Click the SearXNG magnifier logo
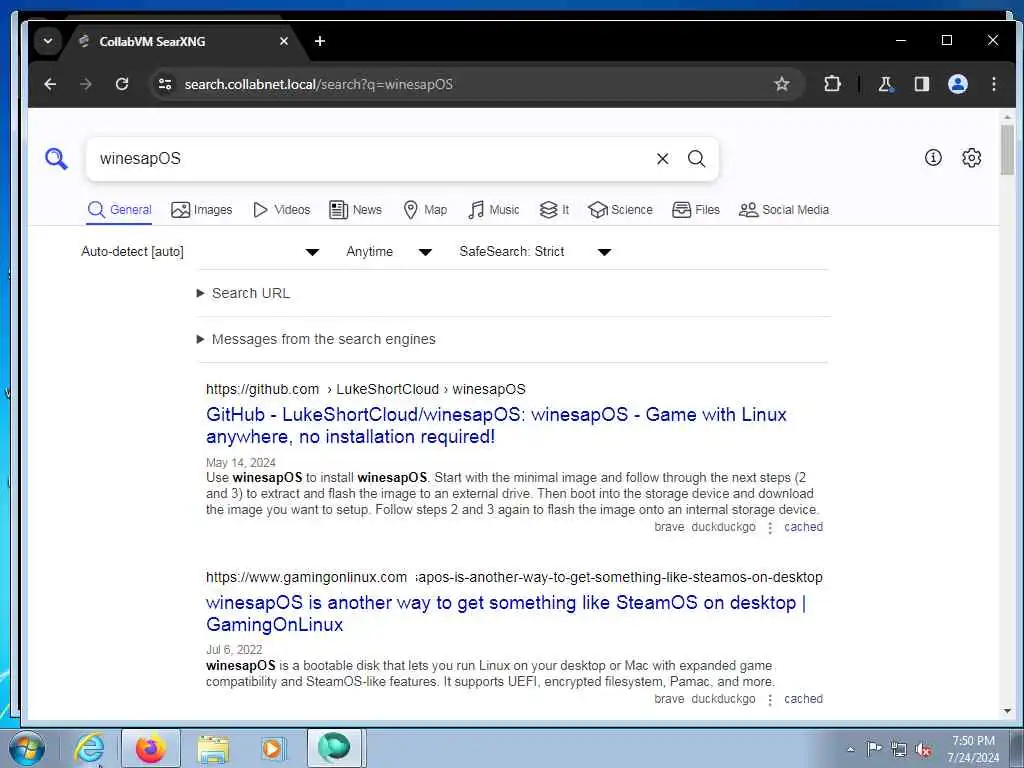 (x=56, y=159)
